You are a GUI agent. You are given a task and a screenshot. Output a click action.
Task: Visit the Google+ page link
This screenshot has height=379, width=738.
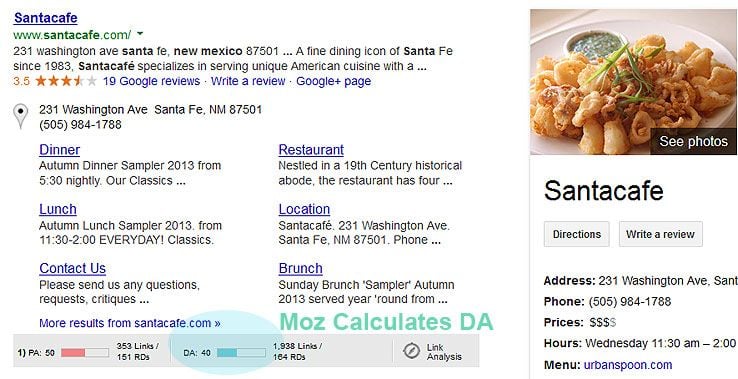(x=333, y=81)
